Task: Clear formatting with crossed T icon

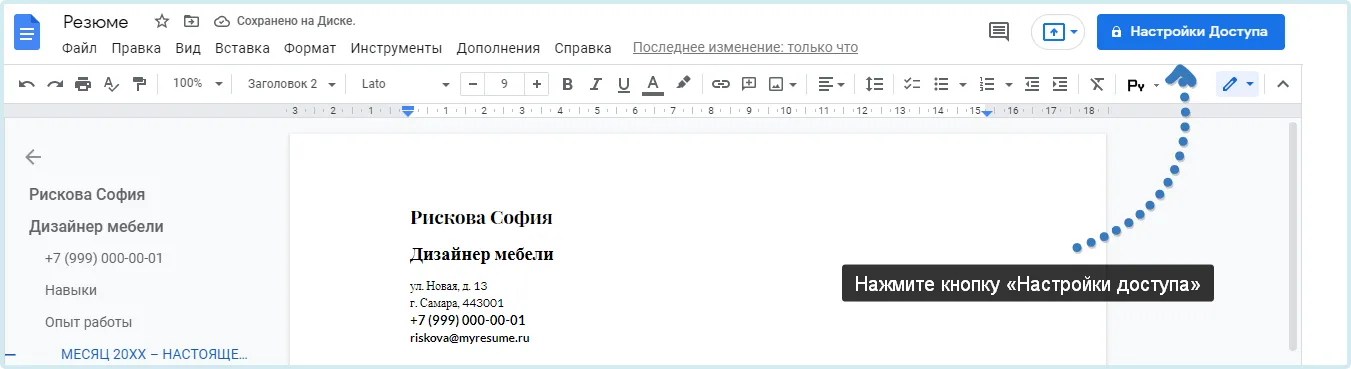Action: 1097,84
